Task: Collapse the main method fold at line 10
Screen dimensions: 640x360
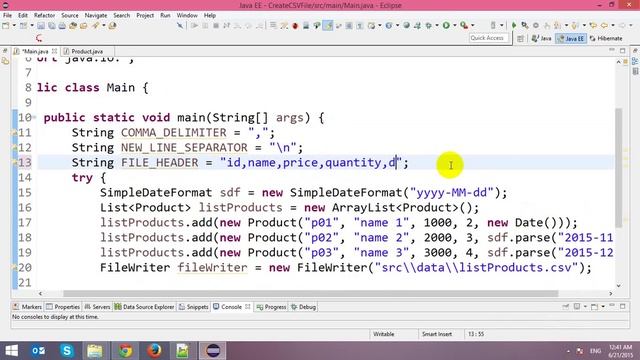Action: click(x=35, y=118)
